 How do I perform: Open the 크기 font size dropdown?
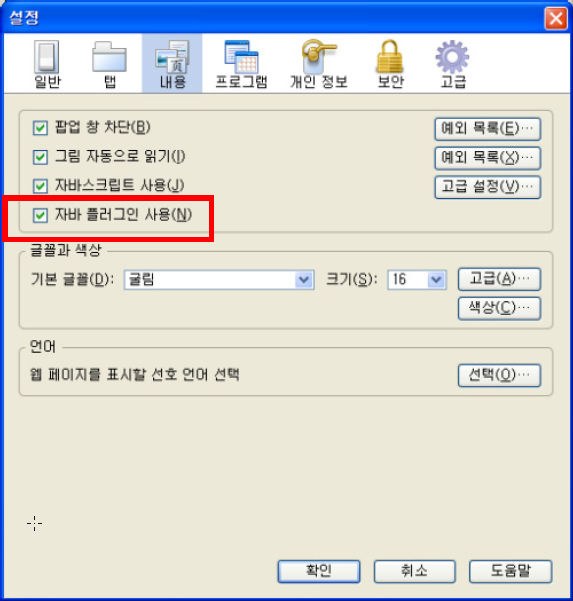(x=417, y=280)
